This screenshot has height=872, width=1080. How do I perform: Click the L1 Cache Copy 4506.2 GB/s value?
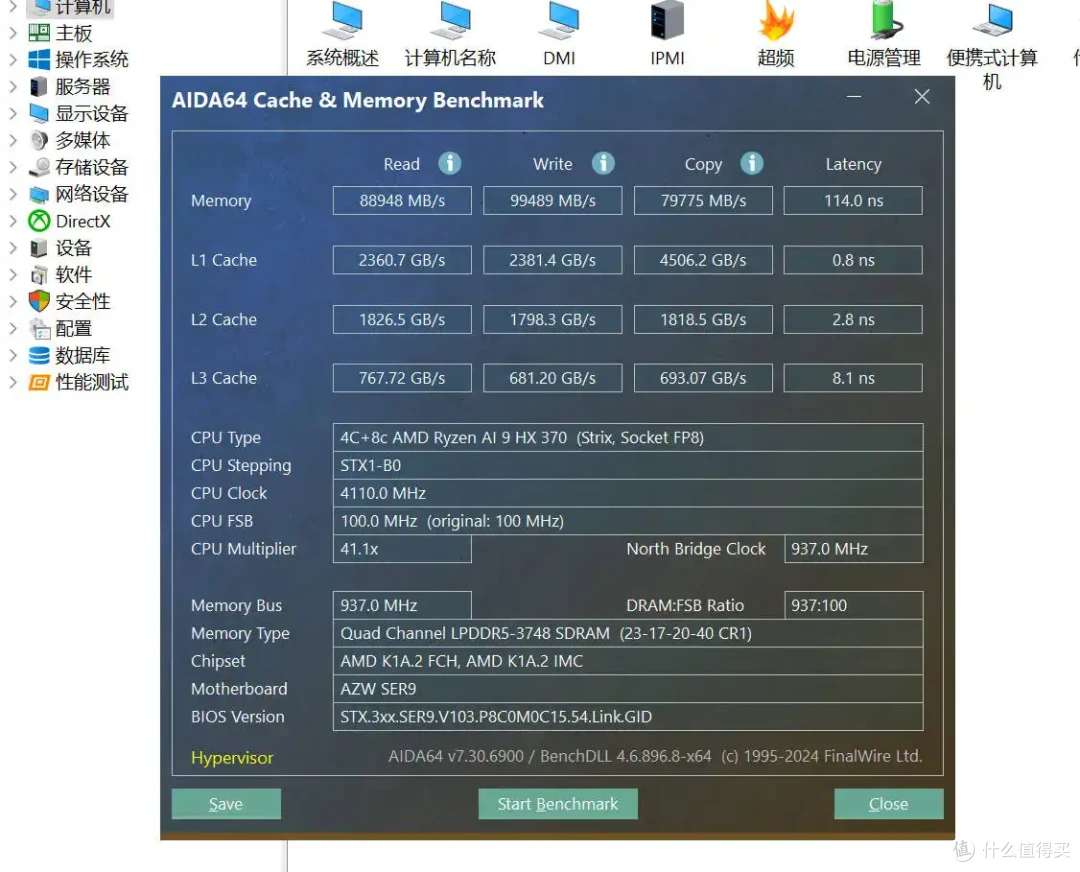pos(703,260)
